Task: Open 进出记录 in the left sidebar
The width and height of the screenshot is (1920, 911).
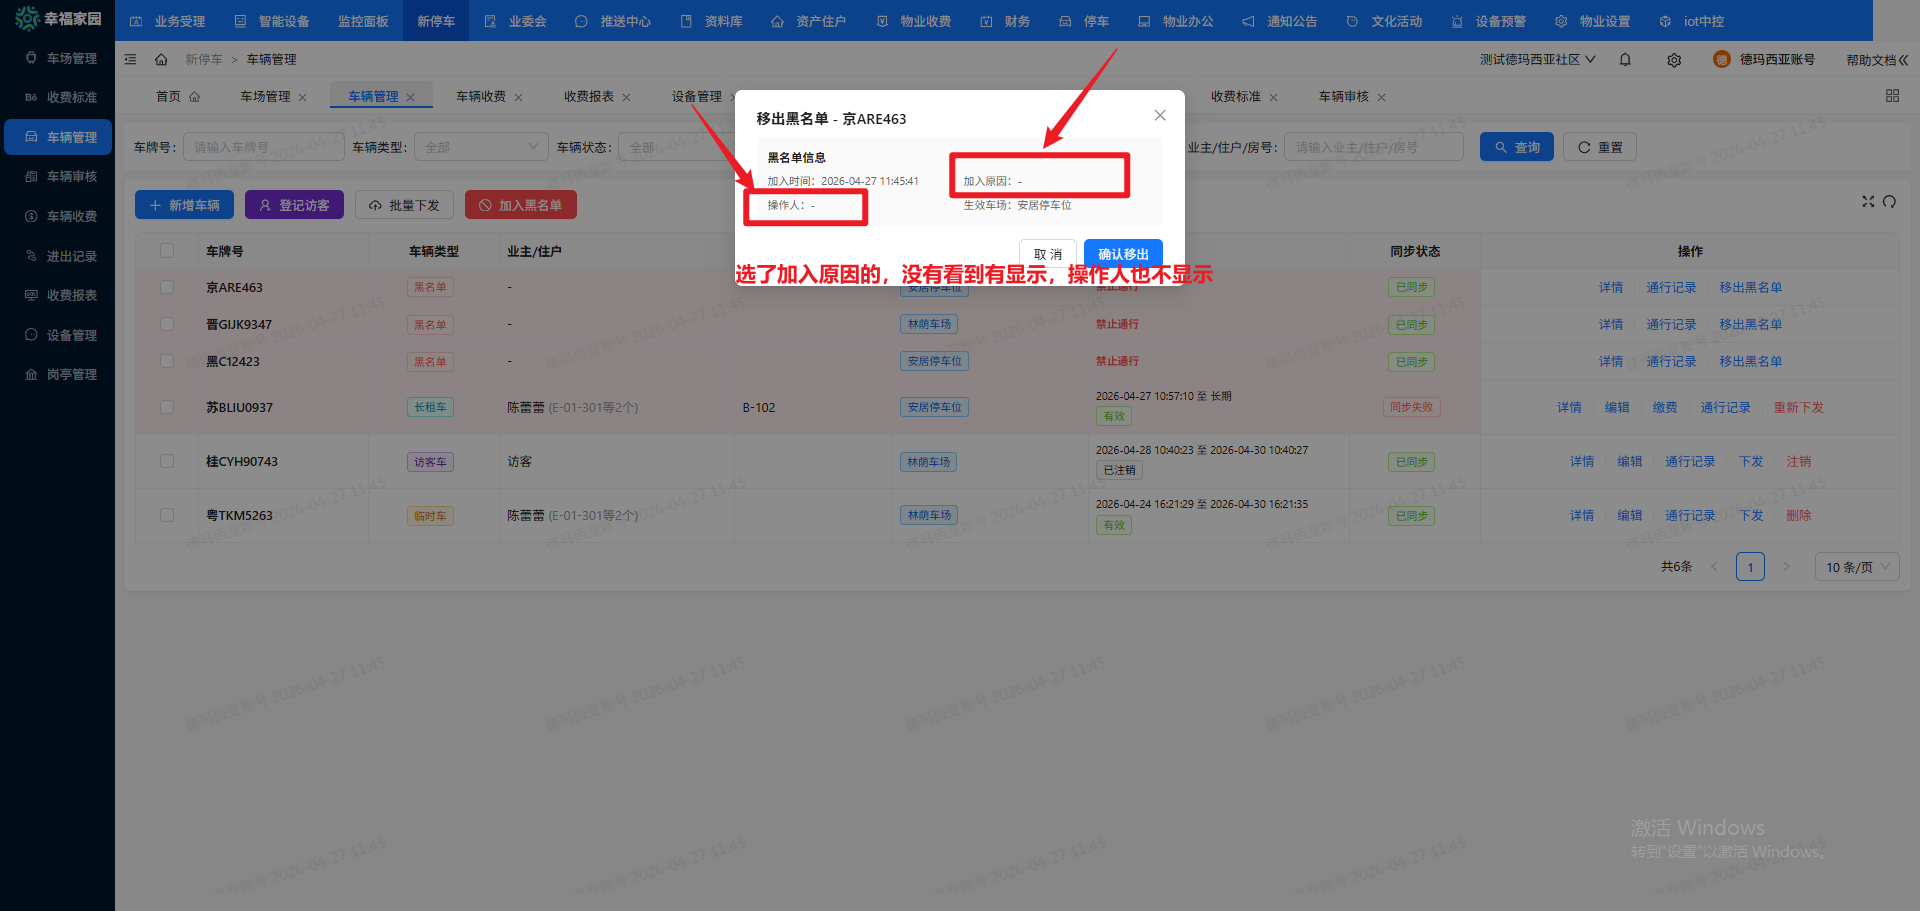Action: coord(71,257)
